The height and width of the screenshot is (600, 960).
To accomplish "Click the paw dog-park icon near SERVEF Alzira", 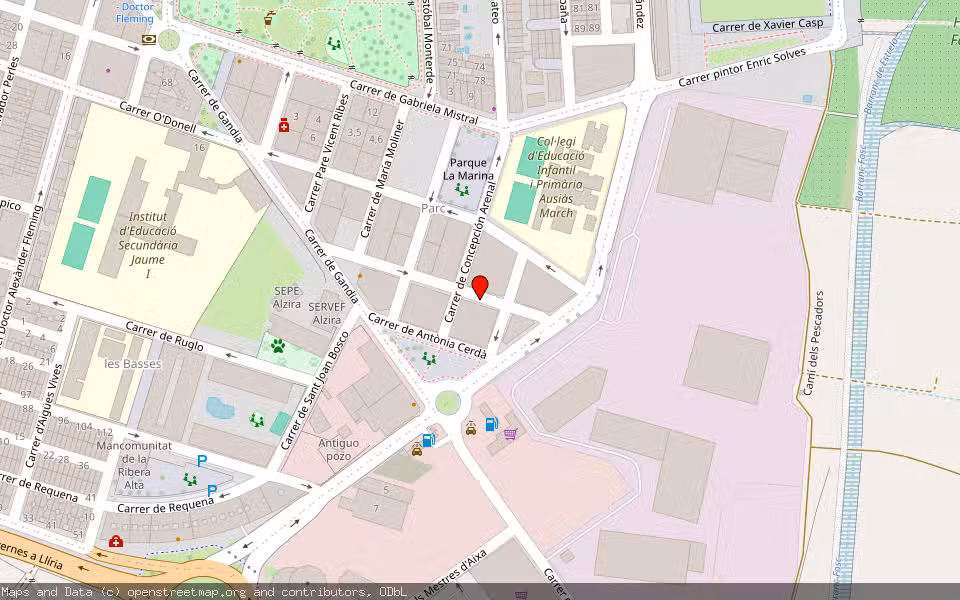I will click(278, 347).
